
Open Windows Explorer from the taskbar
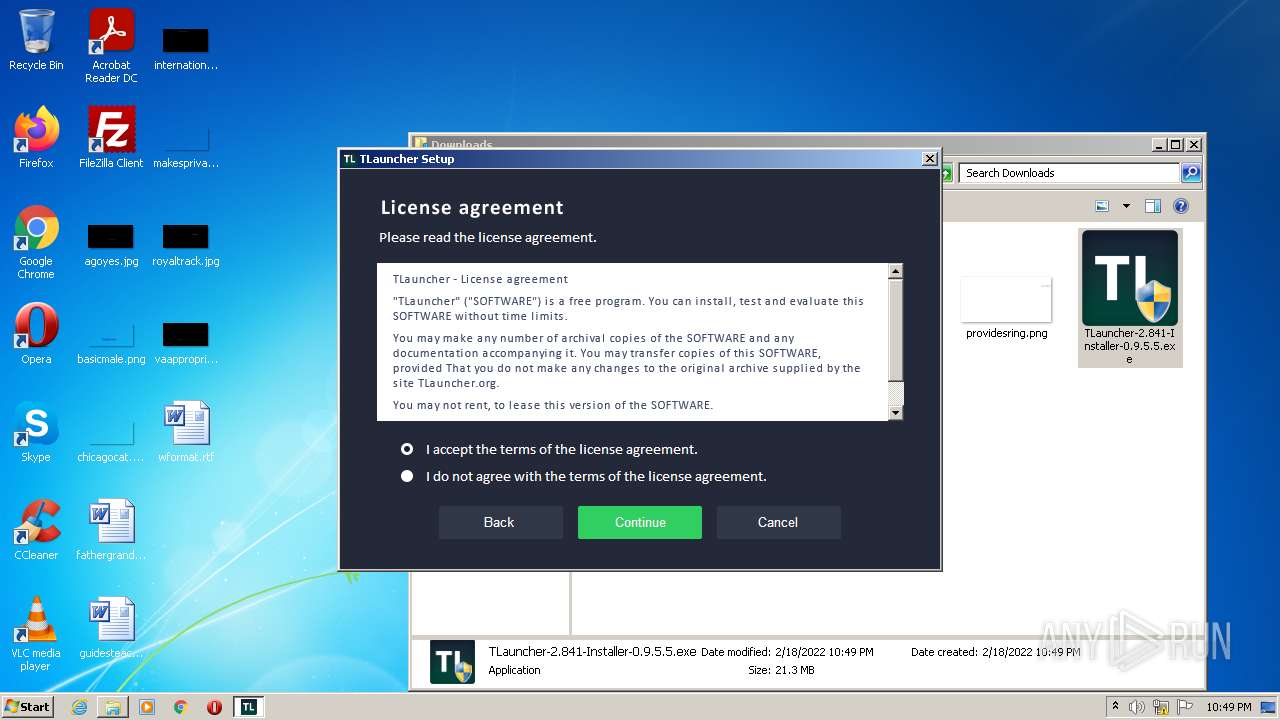coord(113,707)
